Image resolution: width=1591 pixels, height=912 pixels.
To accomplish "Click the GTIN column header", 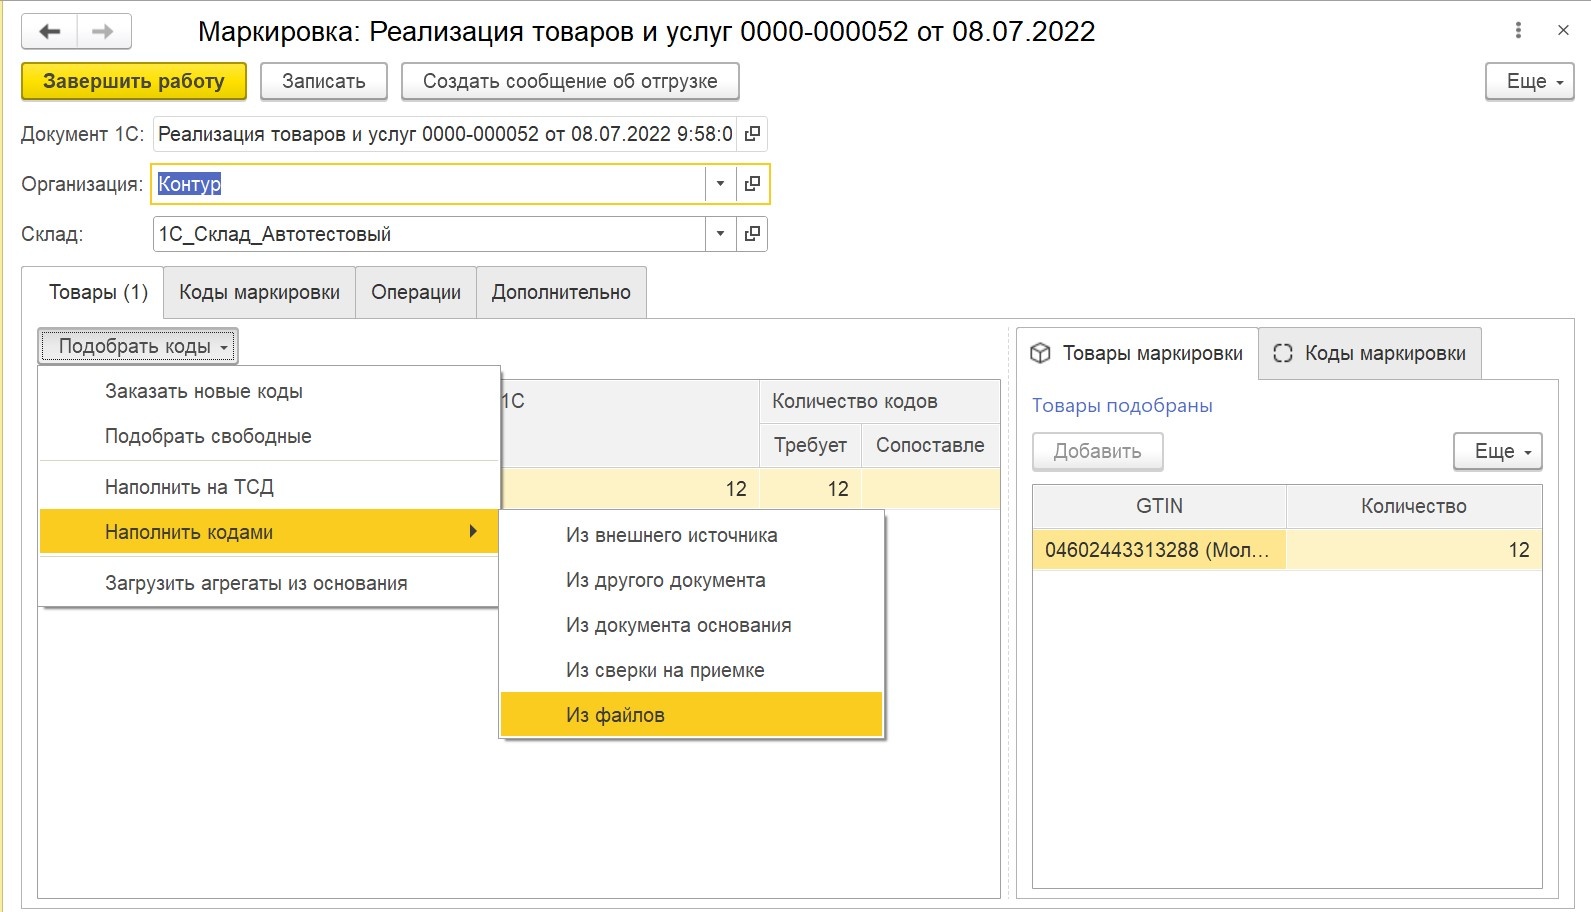I will click(x=1159, y=506).
